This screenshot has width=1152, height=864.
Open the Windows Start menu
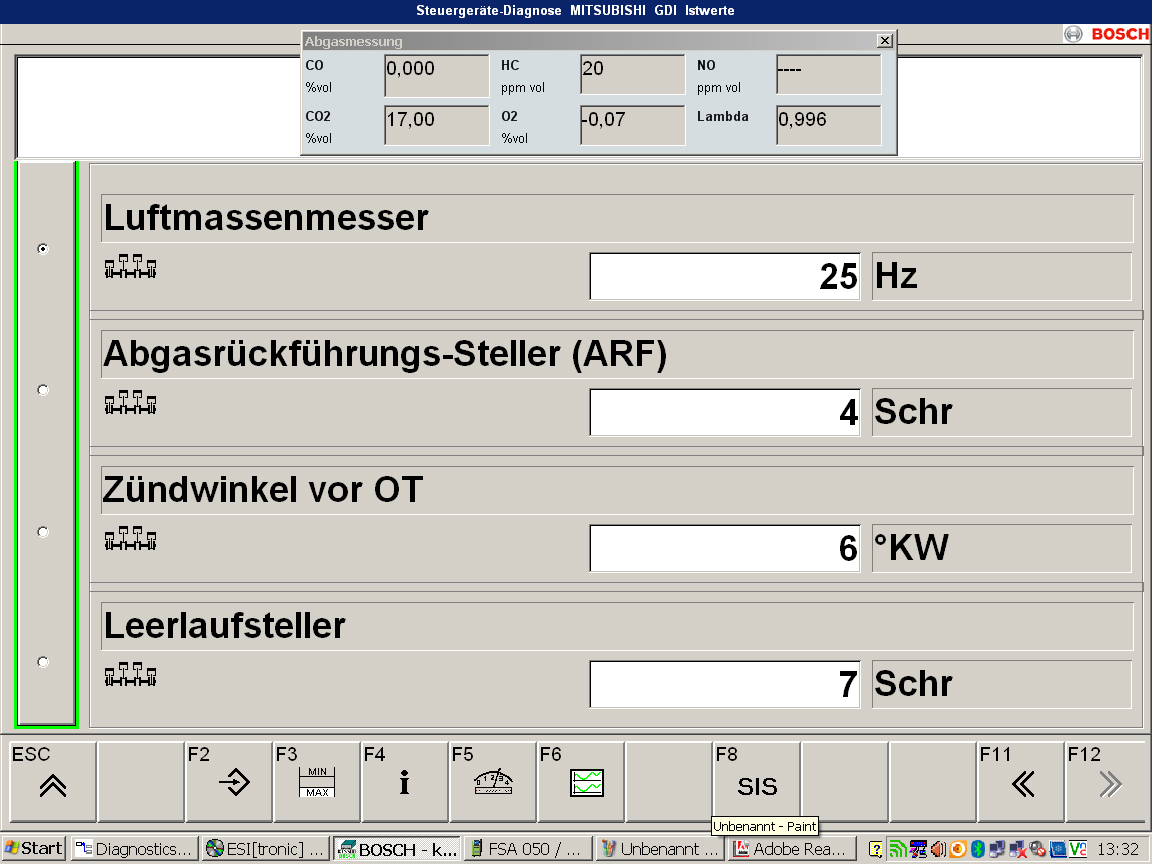34,849
